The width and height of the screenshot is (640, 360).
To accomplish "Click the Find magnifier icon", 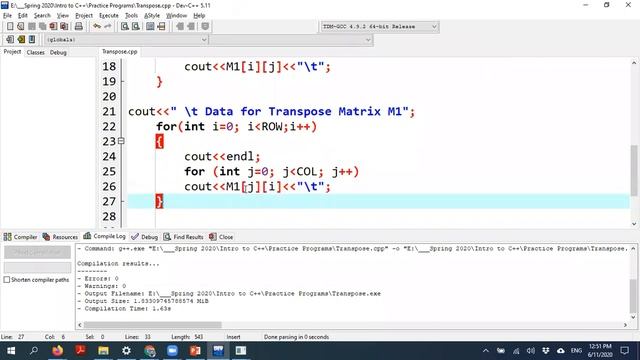I will click(125, 27).
